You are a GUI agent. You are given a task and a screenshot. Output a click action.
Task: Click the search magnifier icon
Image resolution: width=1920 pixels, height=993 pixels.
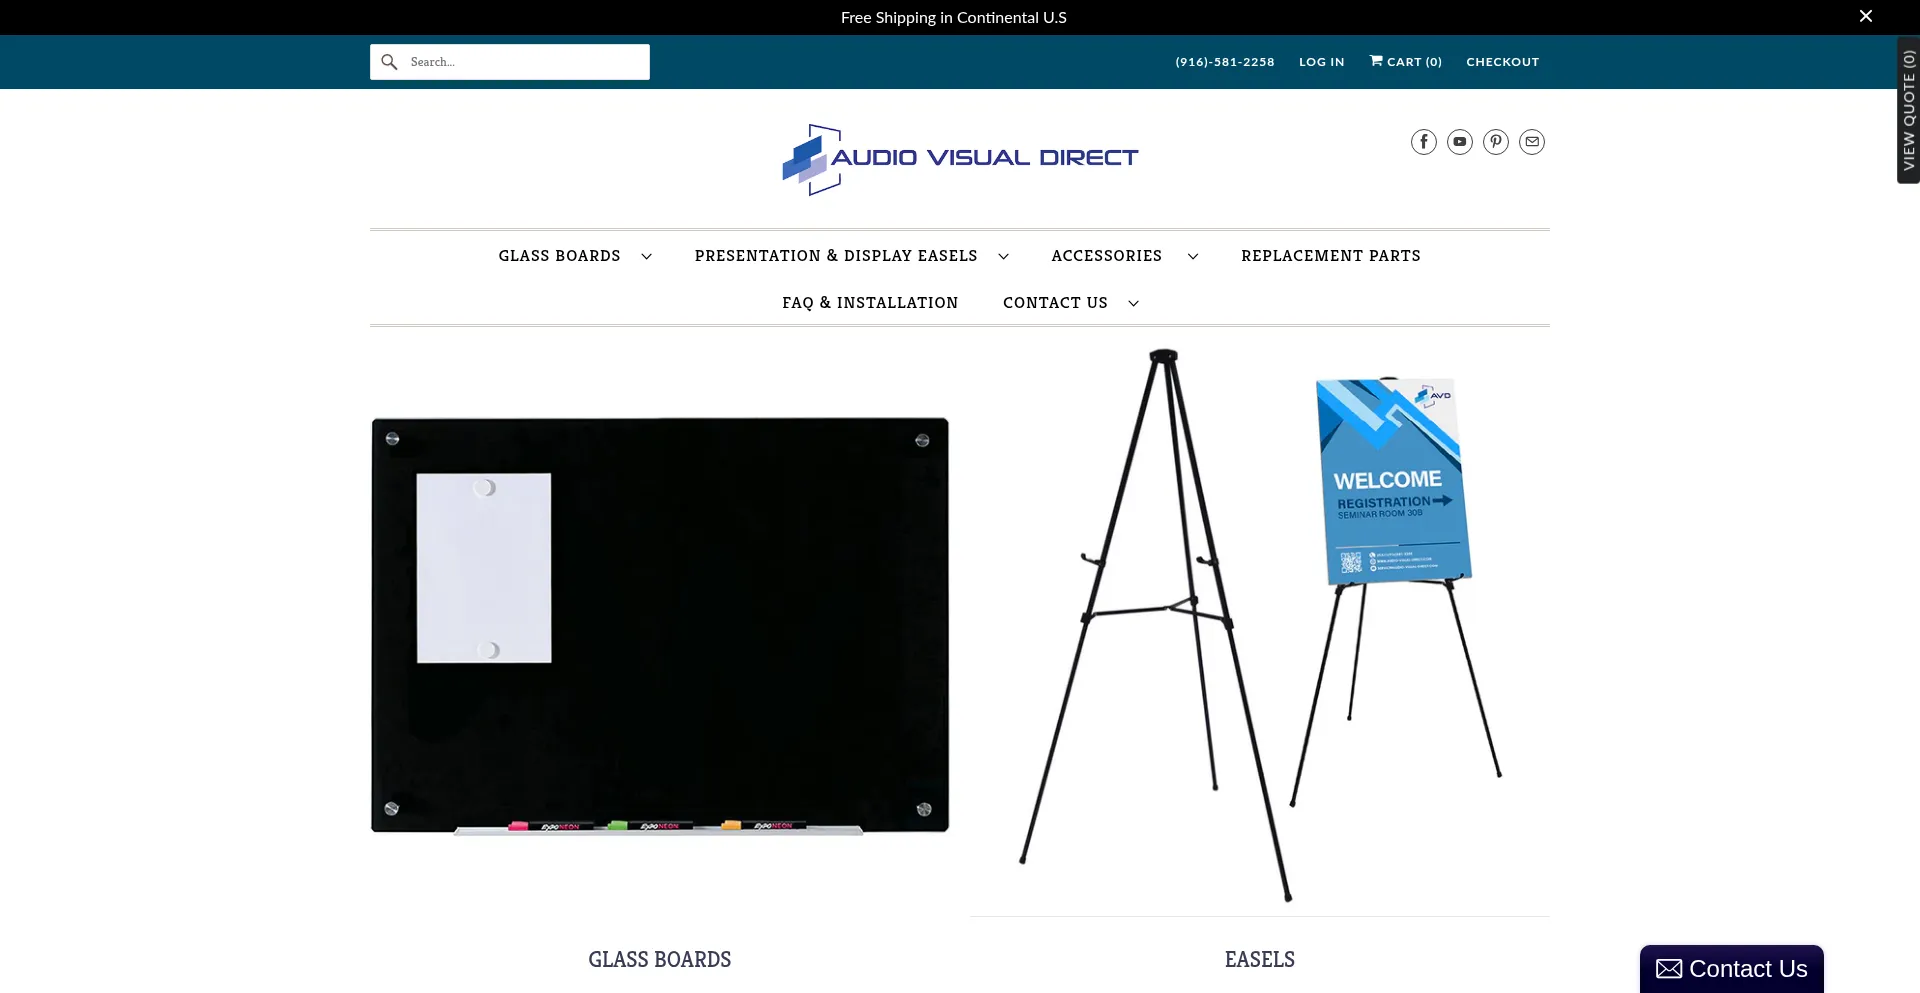(x=389, y=62)
